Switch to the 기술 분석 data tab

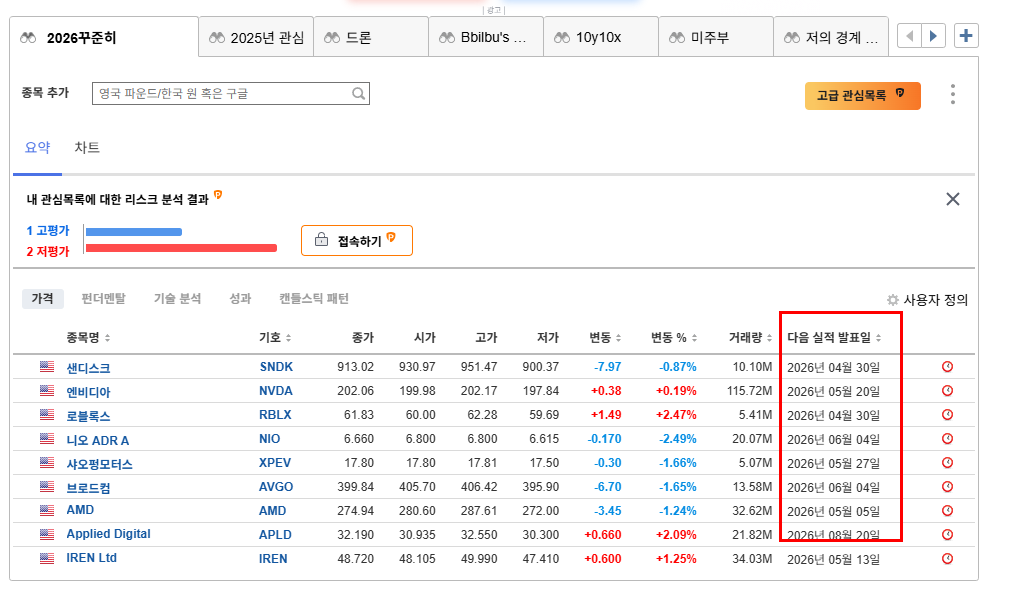(177, 299)
